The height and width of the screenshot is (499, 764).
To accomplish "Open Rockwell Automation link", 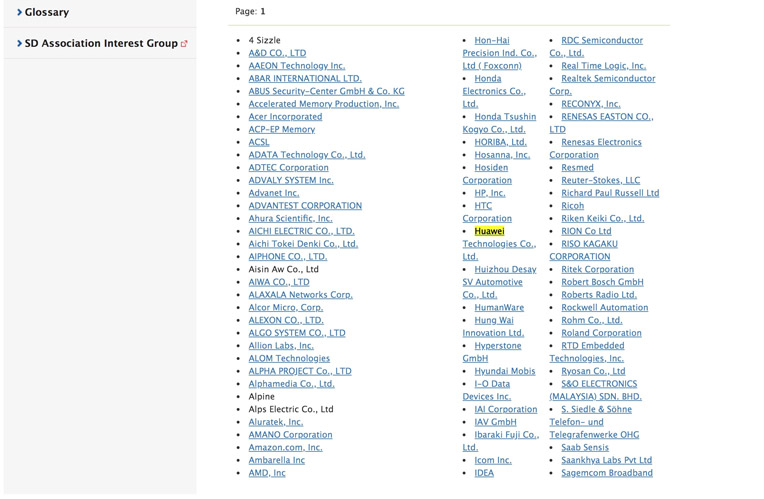I will click(605, 307).
